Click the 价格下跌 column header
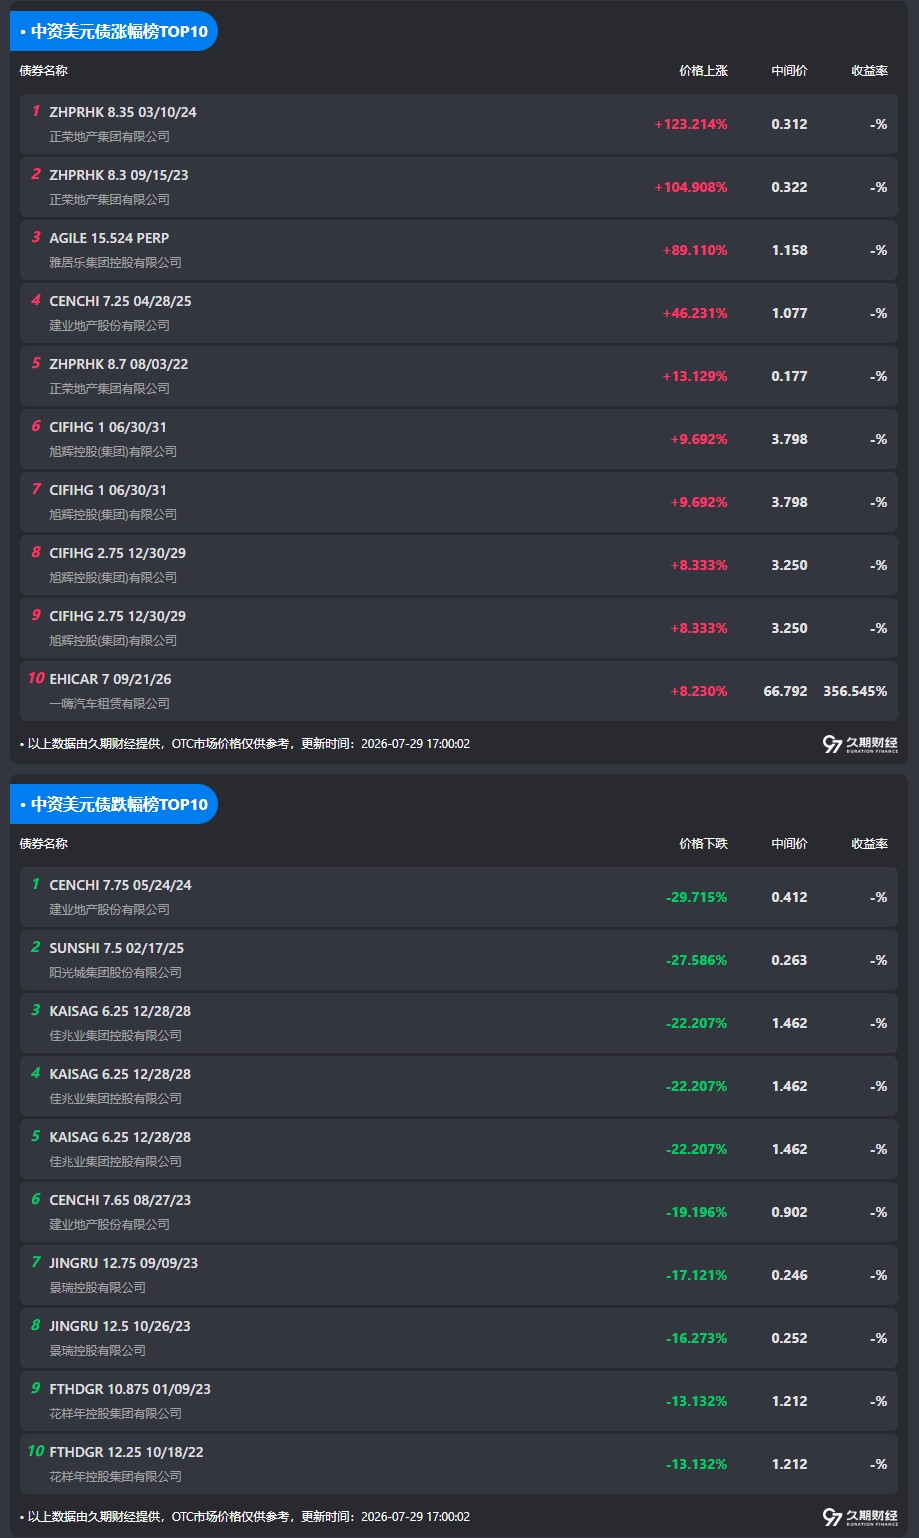Viewport: 919px width, 1538px height. 703,844
